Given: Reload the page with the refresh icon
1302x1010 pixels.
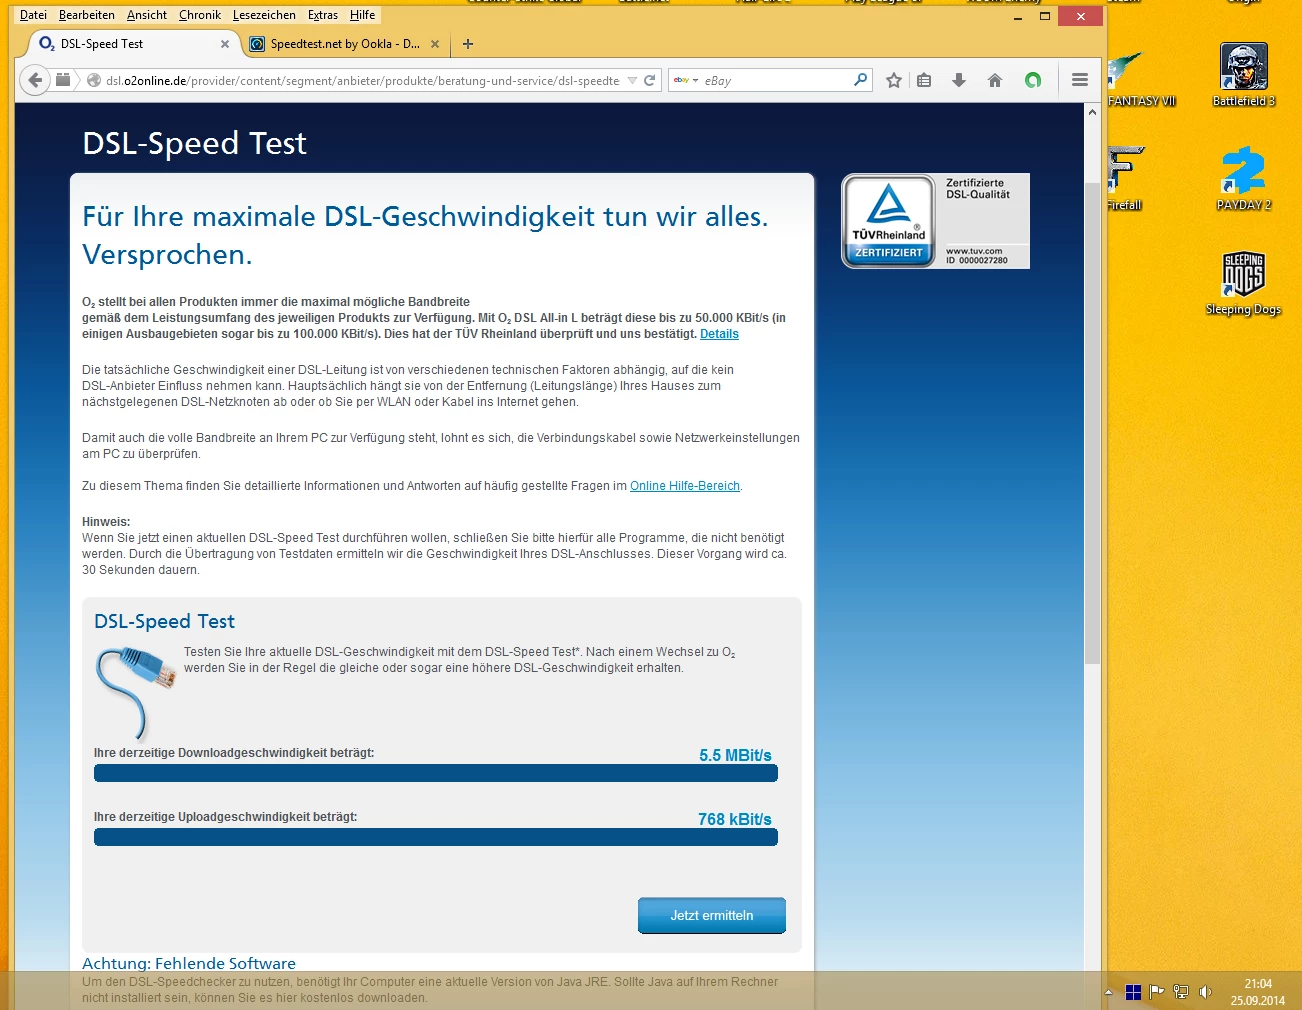Looking at the screenshot, I should (x=649, y=80).
